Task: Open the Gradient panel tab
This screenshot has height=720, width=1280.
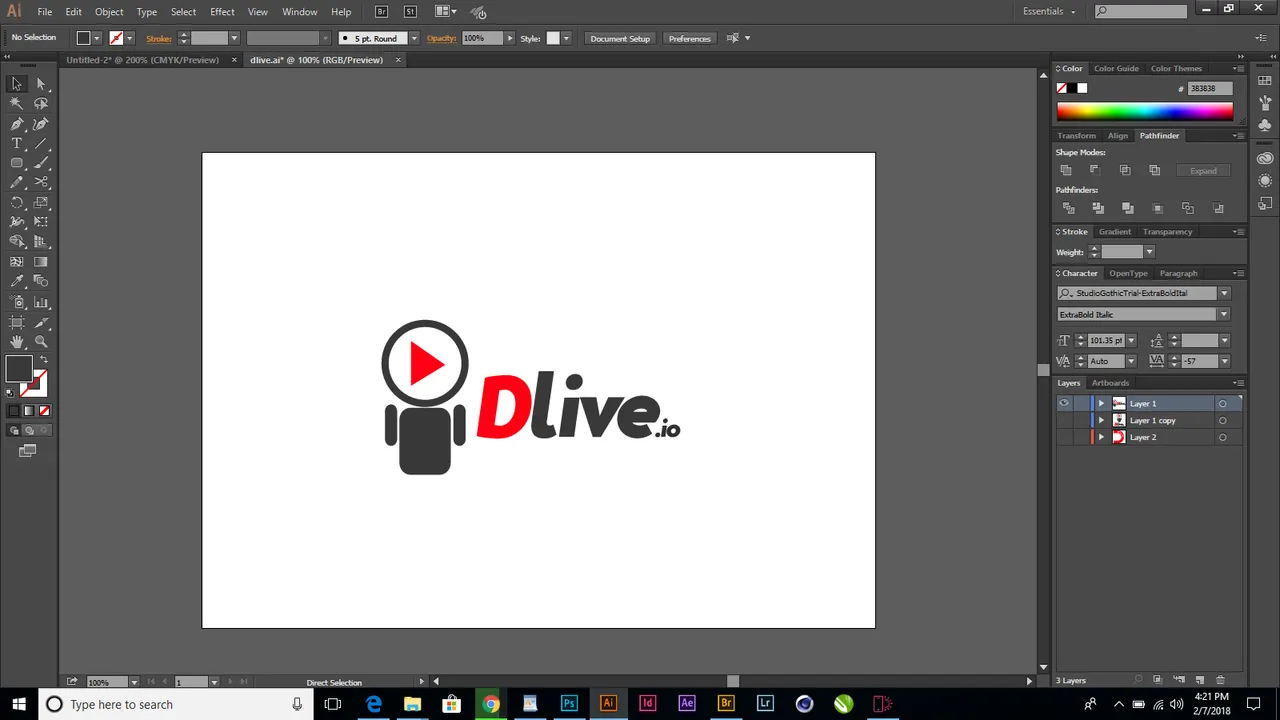Action: point(1114,231)
